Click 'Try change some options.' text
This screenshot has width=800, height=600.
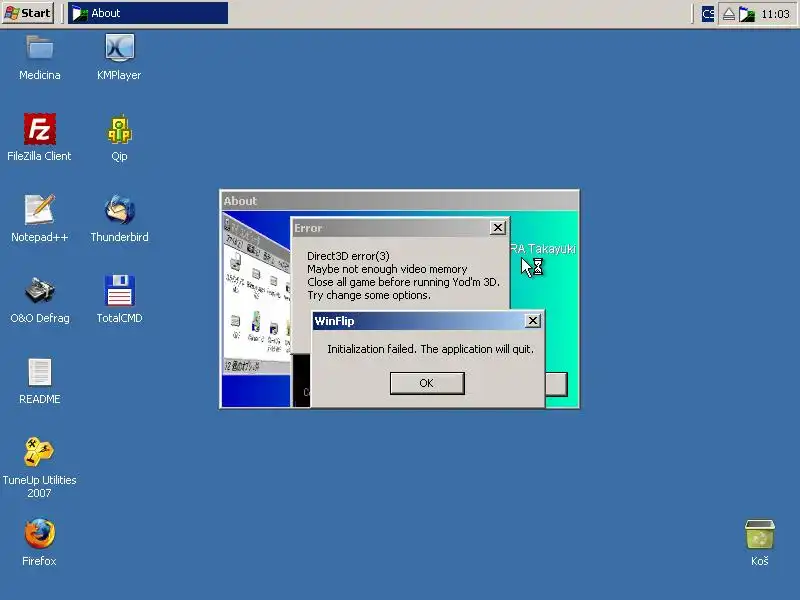(x=369, y=295)
